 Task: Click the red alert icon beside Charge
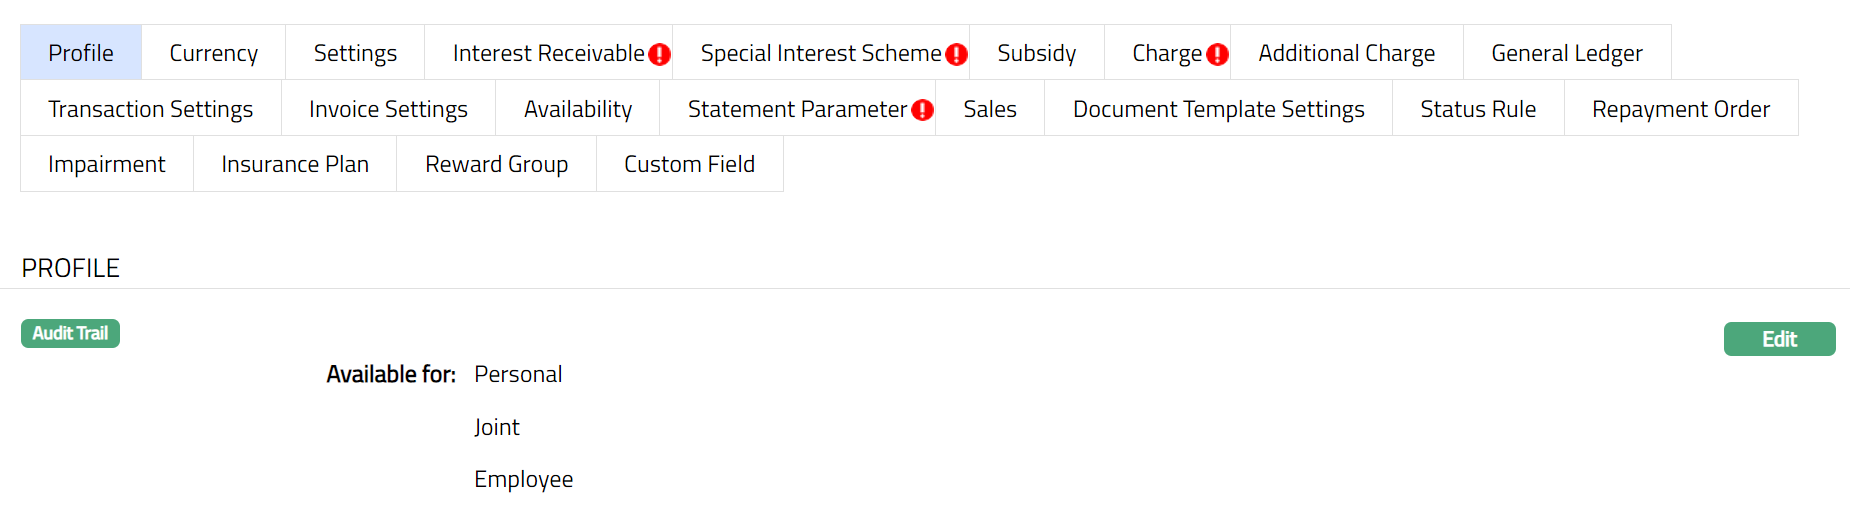[x=1217, y=55]
